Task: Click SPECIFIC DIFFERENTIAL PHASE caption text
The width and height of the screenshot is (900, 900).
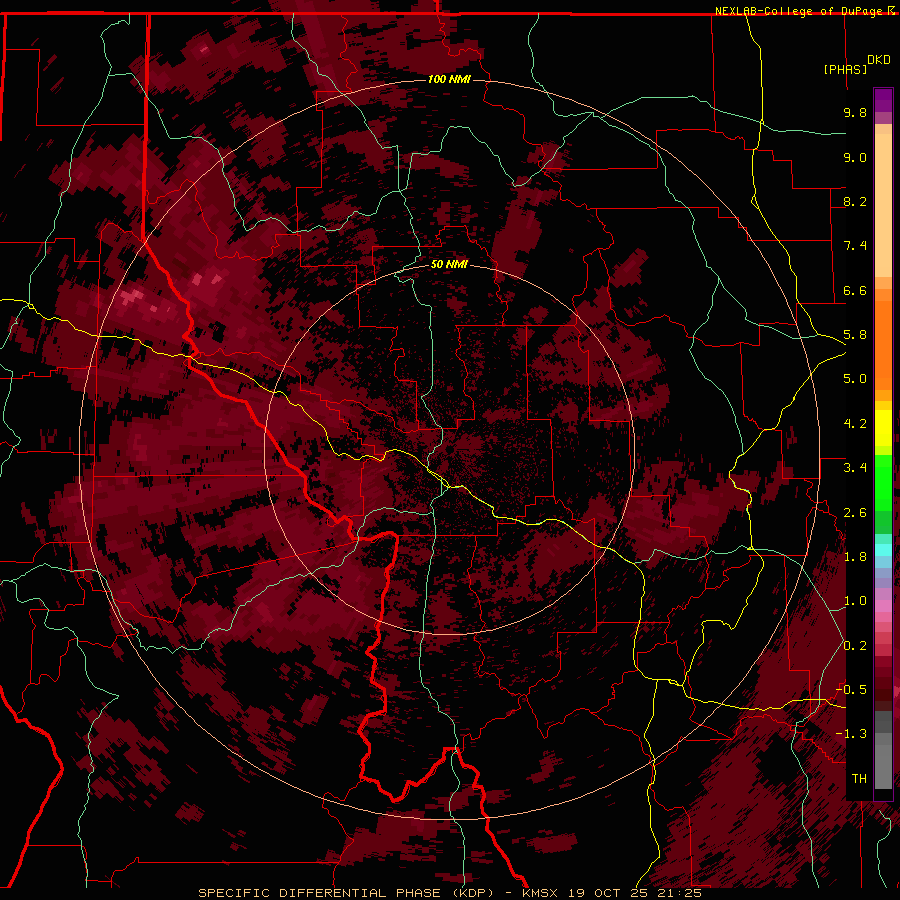Action: coord(319,893)
